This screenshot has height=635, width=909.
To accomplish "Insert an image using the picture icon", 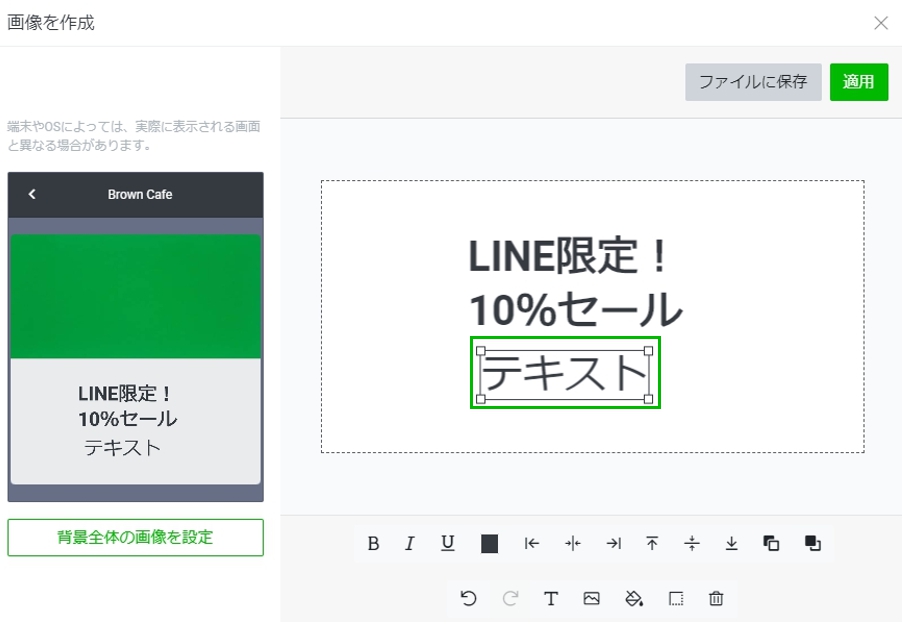I will 592,599.
